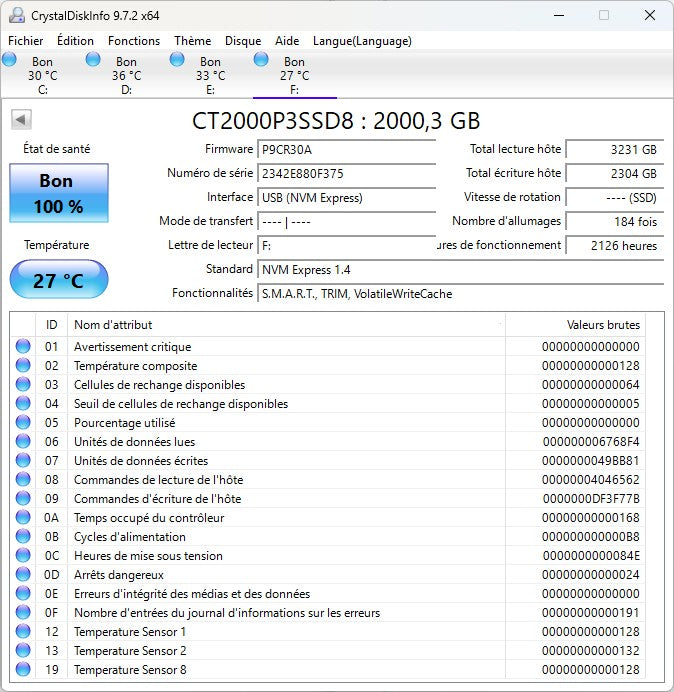This screenshot has width=674, height=692.
Task: Click the ID column header
Action: [51, 325]
